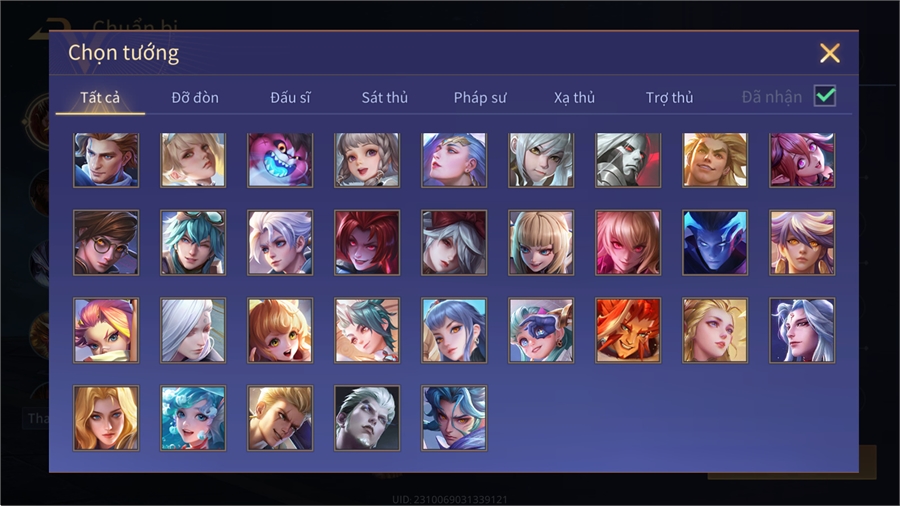Close the Chọn tướng dialog
Viewport: 900px width, 506px height.
click(829, 53)
